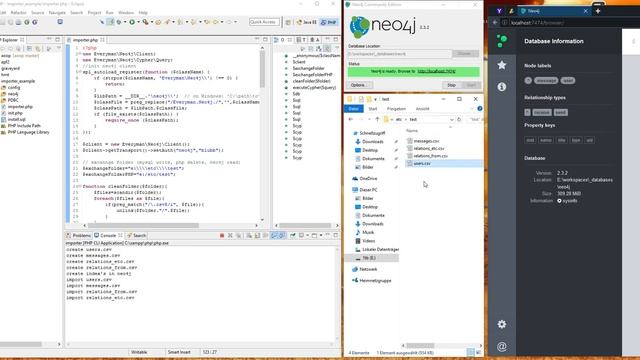Image resolution: width=640 pixels, height=360 pixels.
Task: Open File Explorer help question mark icon
Action: point(480,109)
